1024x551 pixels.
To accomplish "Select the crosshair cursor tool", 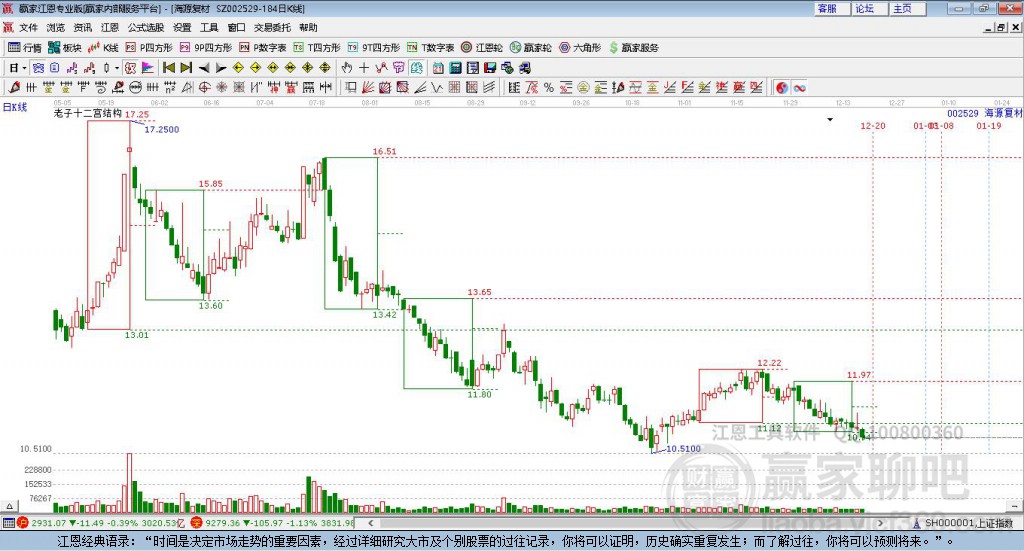I will click(x=364, y=67).
